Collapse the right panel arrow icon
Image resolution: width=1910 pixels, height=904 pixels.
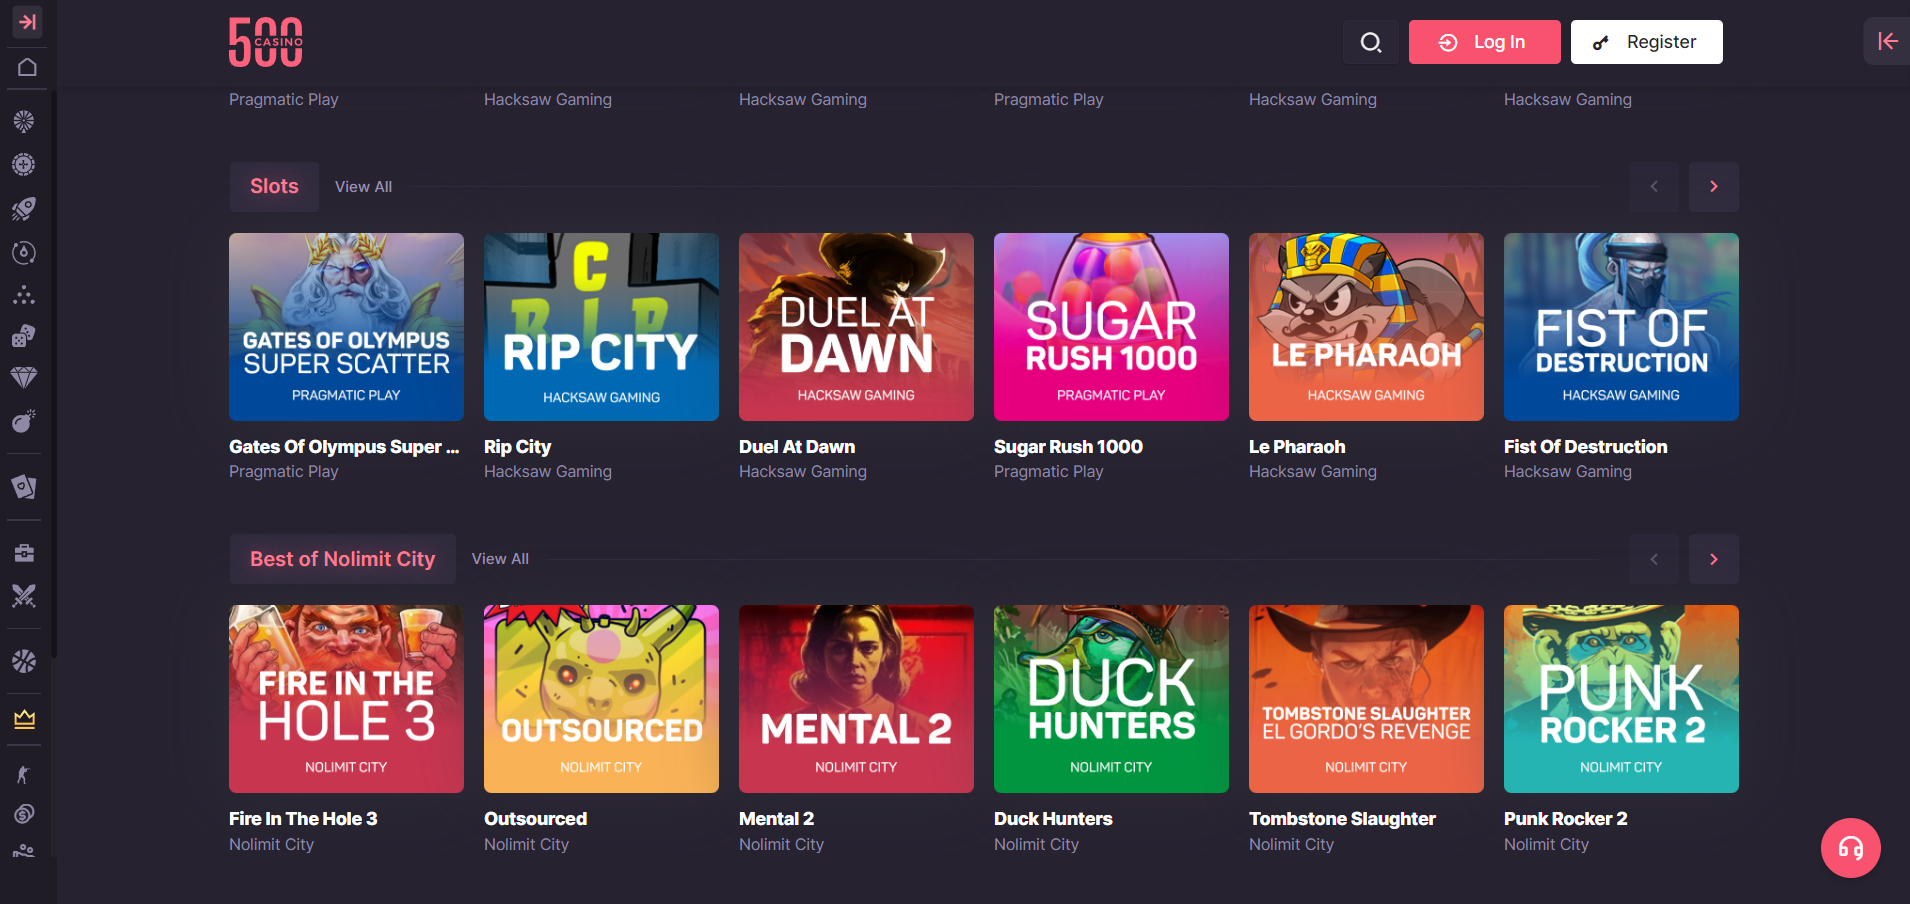pos(1887,41)
